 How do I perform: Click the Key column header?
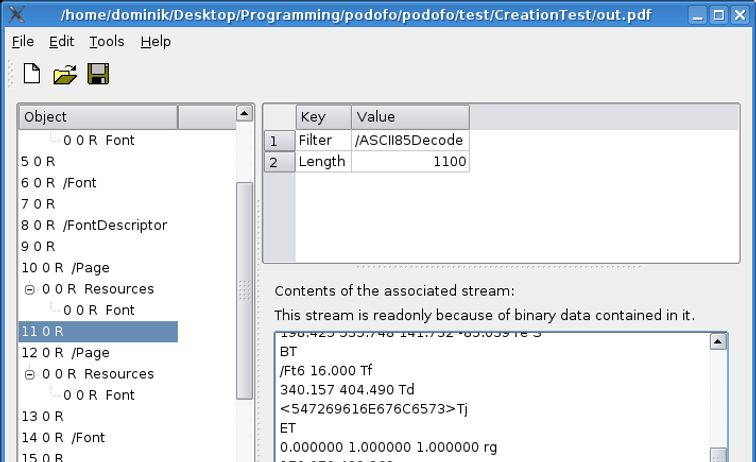pos(323,117)
